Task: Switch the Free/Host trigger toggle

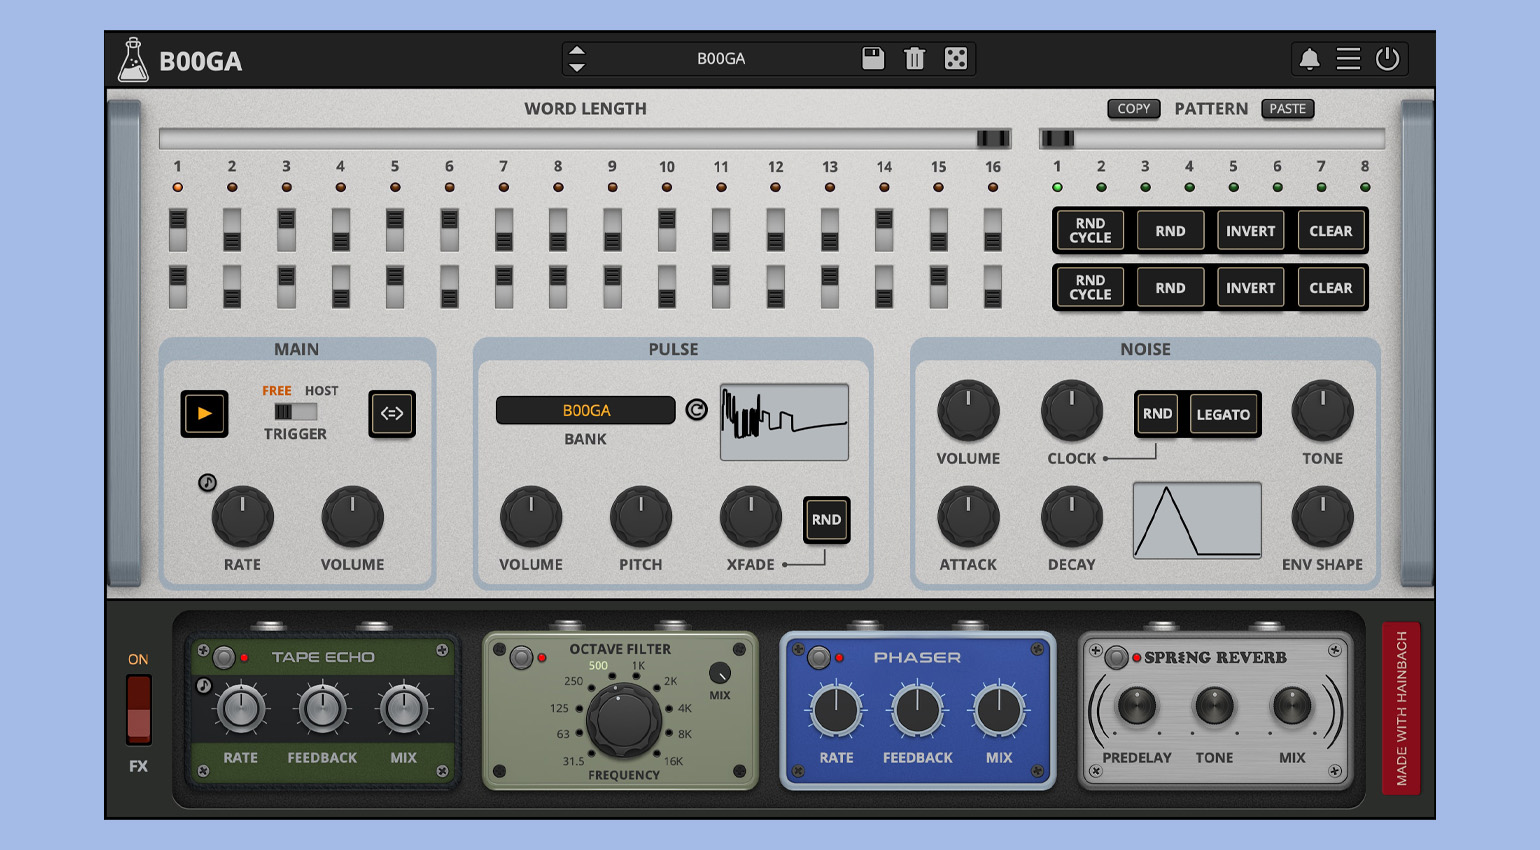Action: [295, 412]
